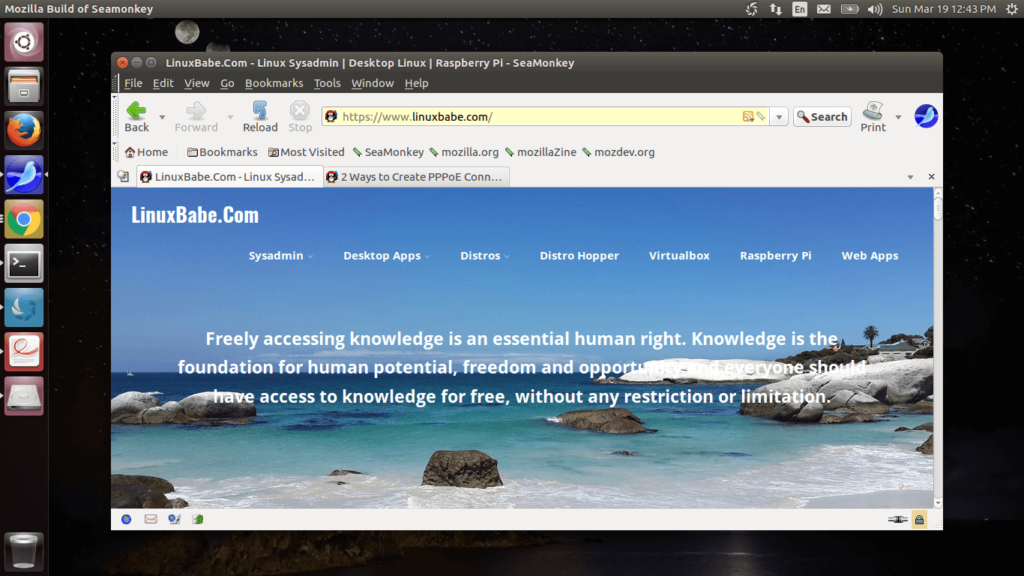
Task: Click the RSS feed icon in address bar
Action: 748,116
